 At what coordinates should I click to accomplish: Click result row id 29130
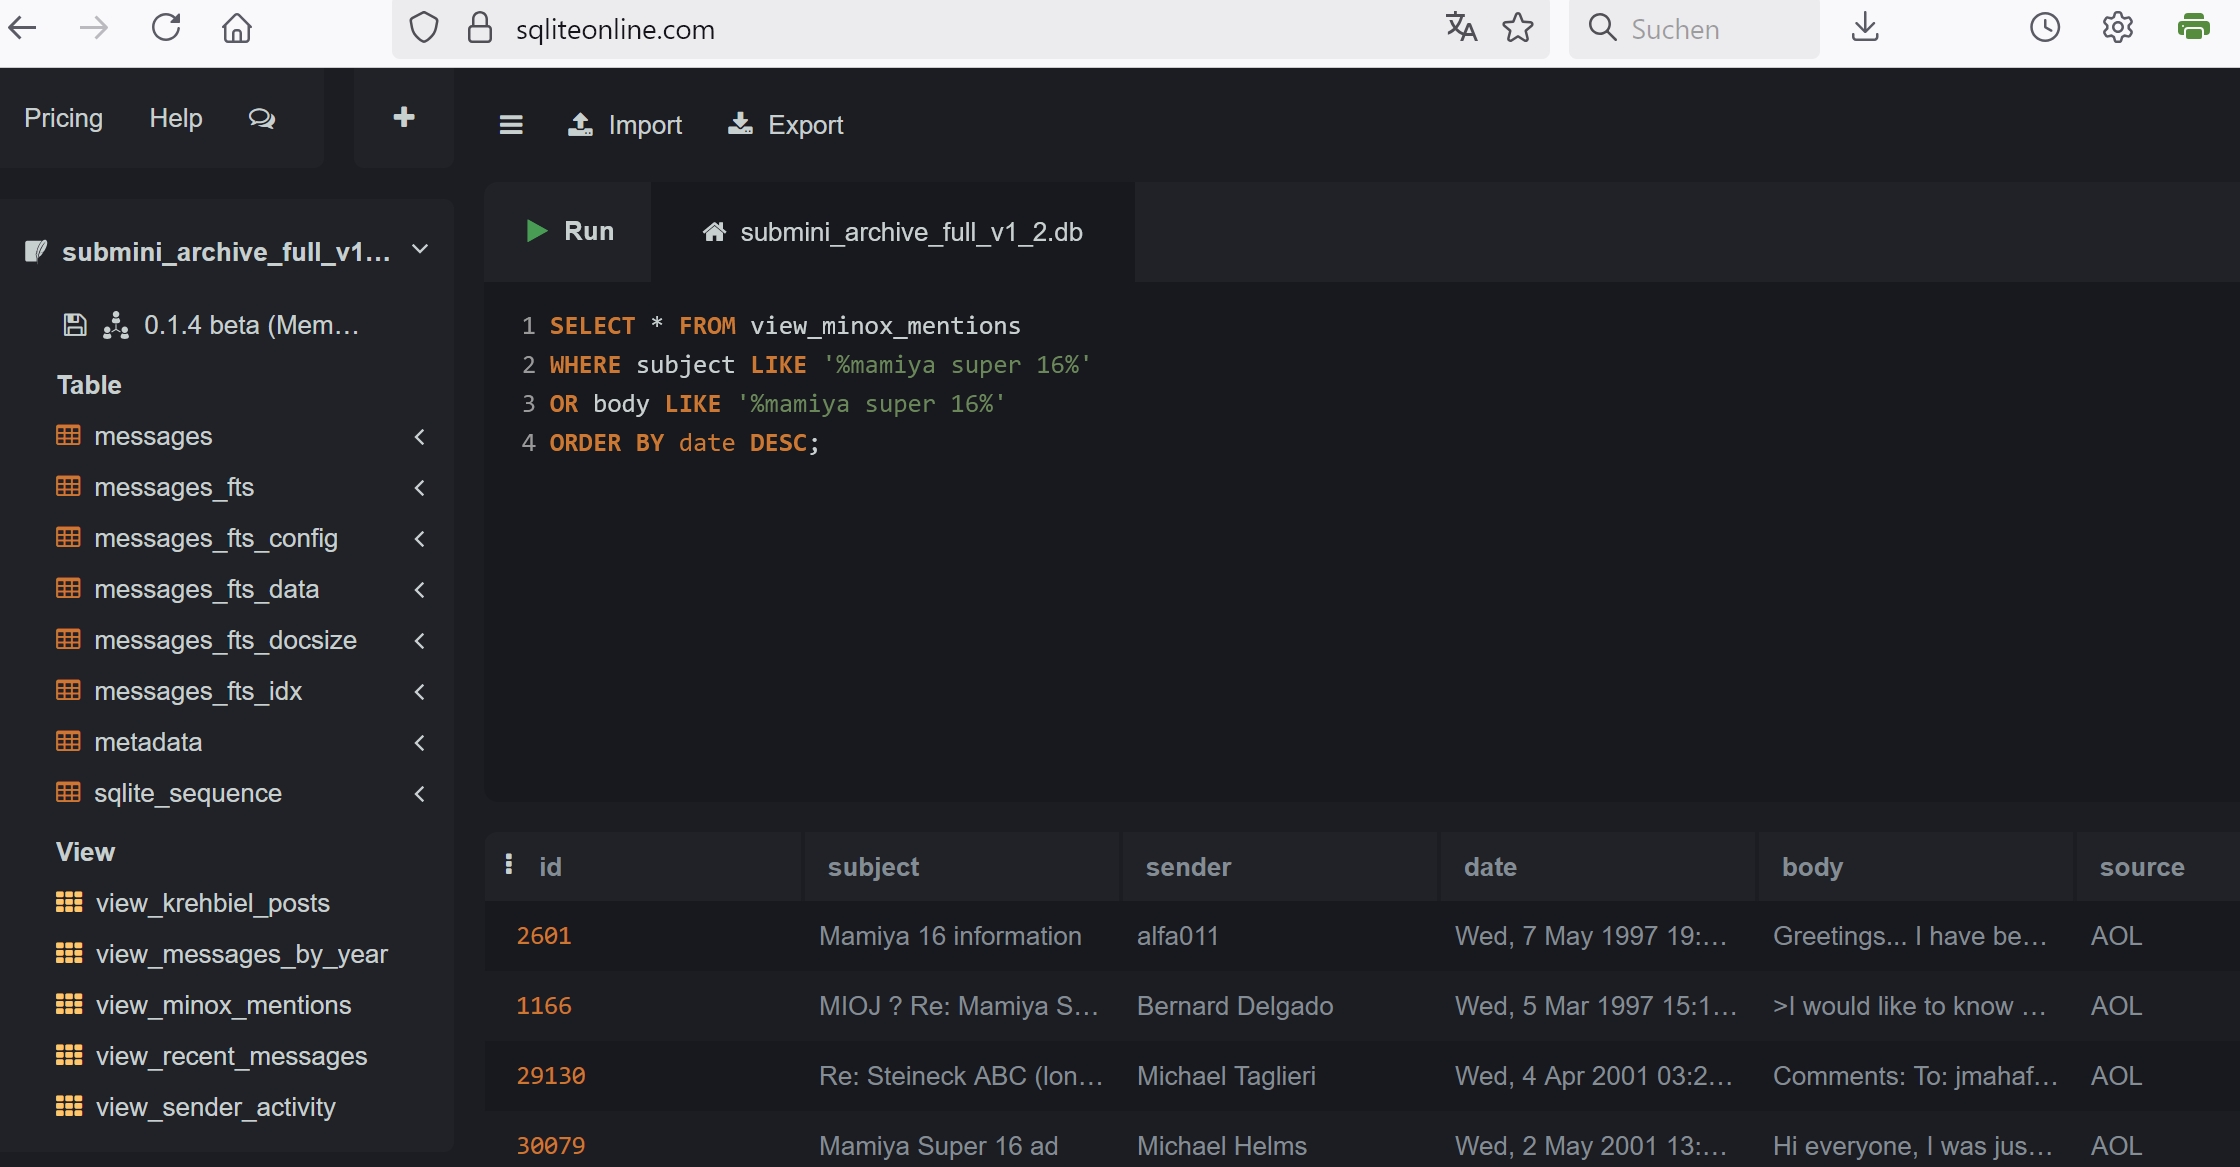[x=551, y=1076]
